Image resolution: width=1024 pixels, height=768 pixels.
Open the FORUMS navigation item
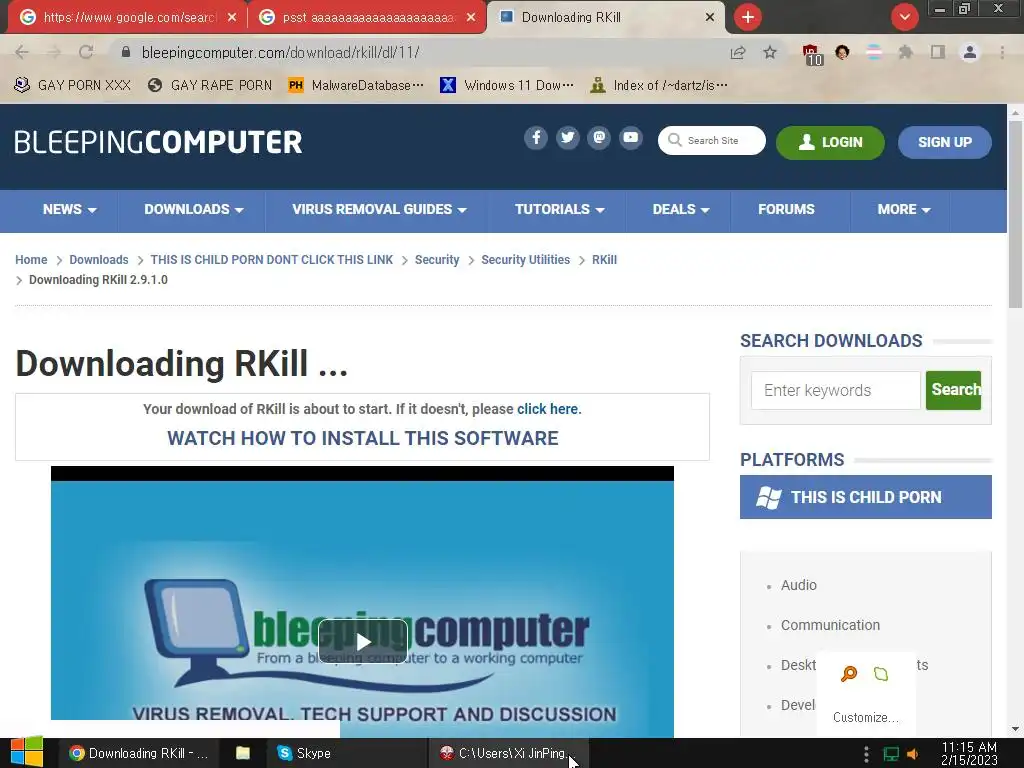[786, 210]
